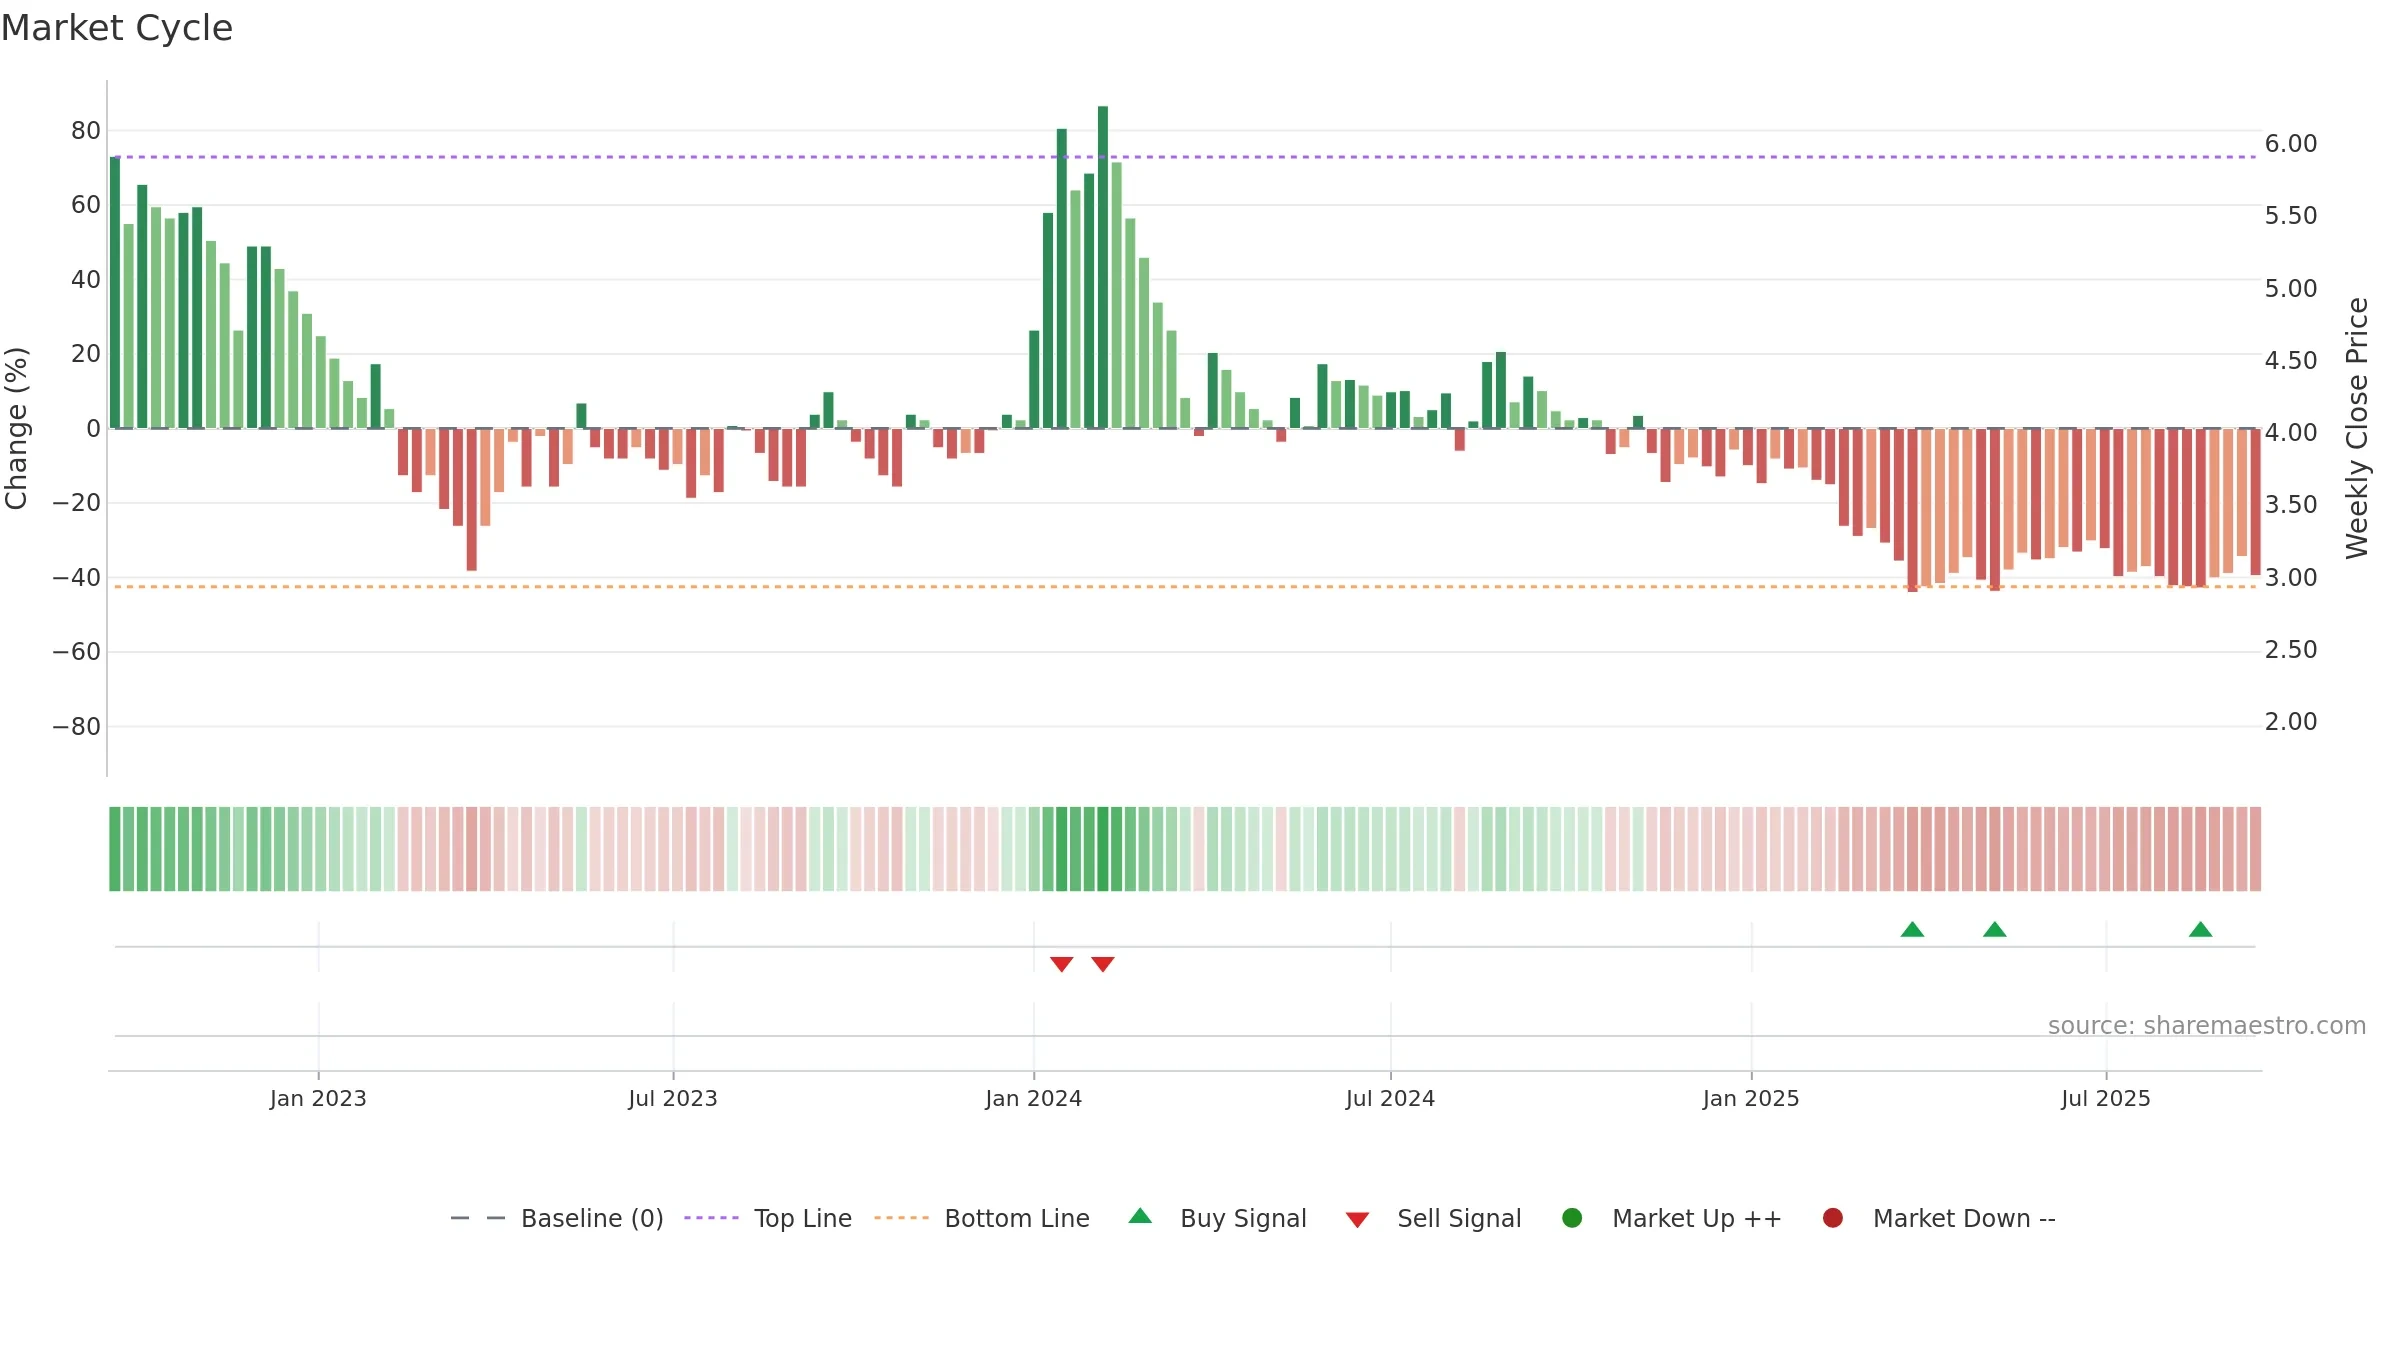2400x1350 pixels.
Task: Click the gray dashed Baseline legend swatch
Action: (x=478, y=1218)
